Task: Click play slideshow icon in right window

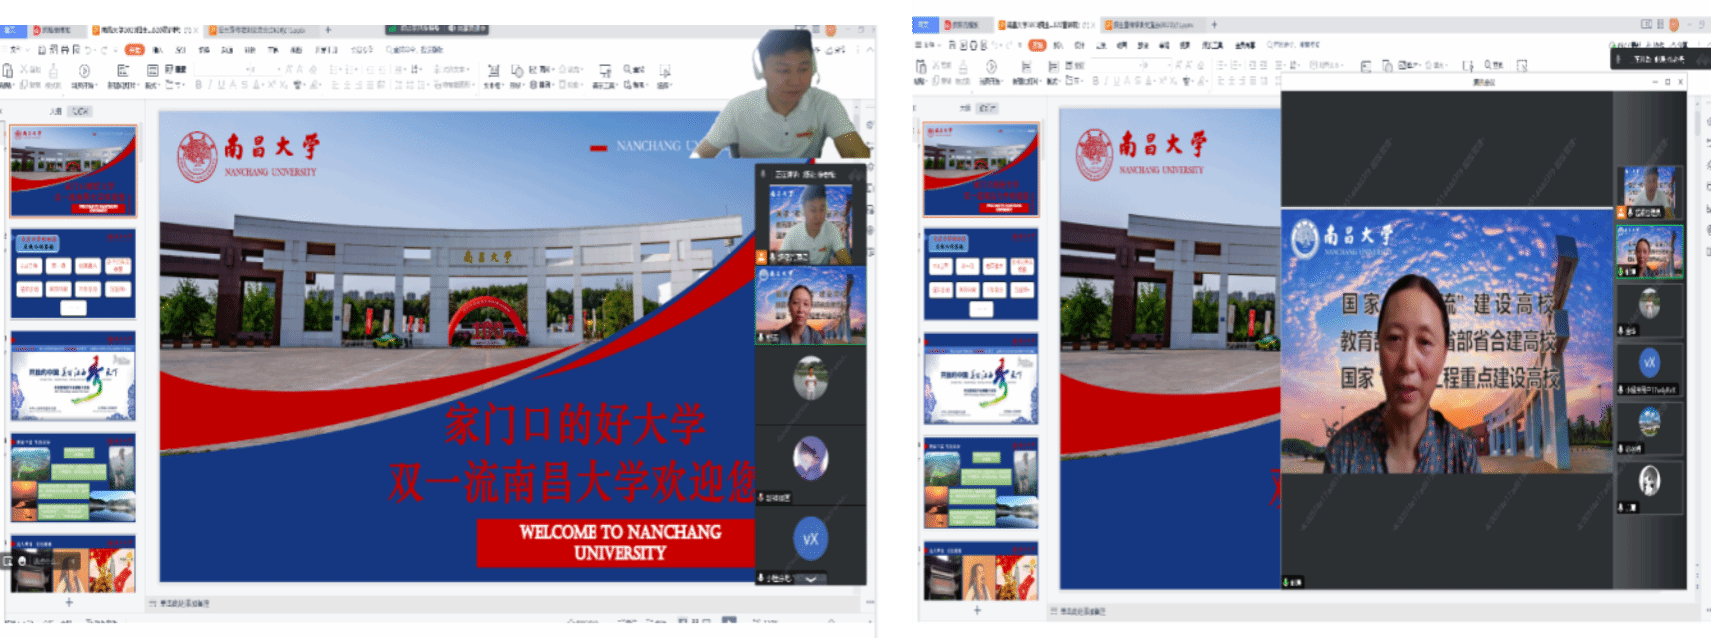Action: (991, 67)
